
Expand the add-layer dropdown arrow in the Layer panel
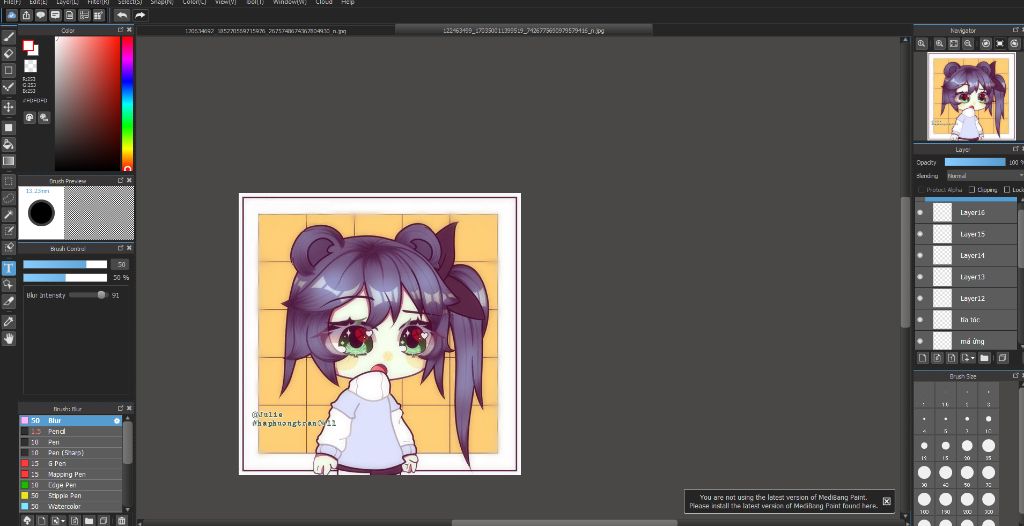click(x=972, y=358)
